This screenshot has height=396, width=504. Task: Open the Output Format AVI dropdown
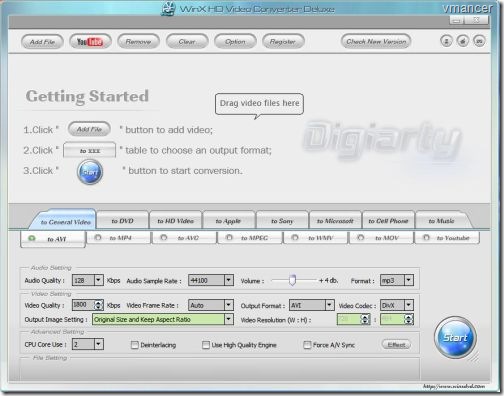(329, 305)
